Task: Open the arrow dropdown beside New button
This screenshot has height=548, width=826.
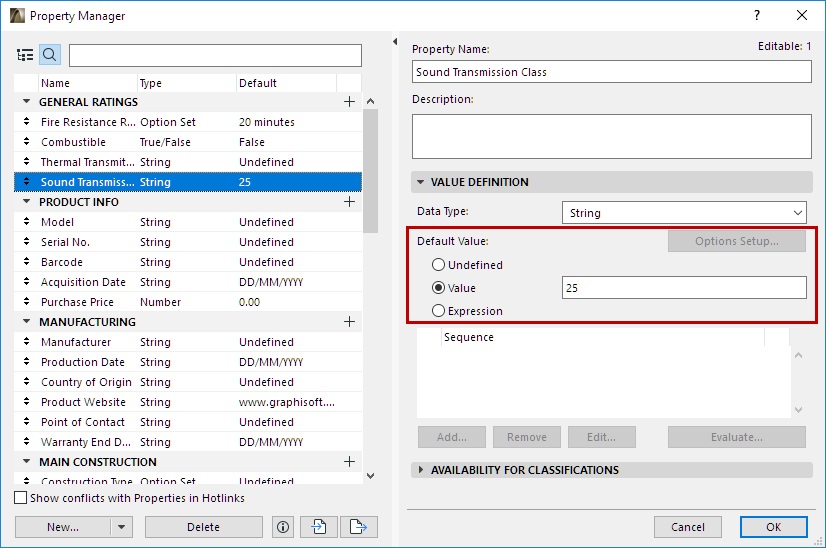Action: 121,527
